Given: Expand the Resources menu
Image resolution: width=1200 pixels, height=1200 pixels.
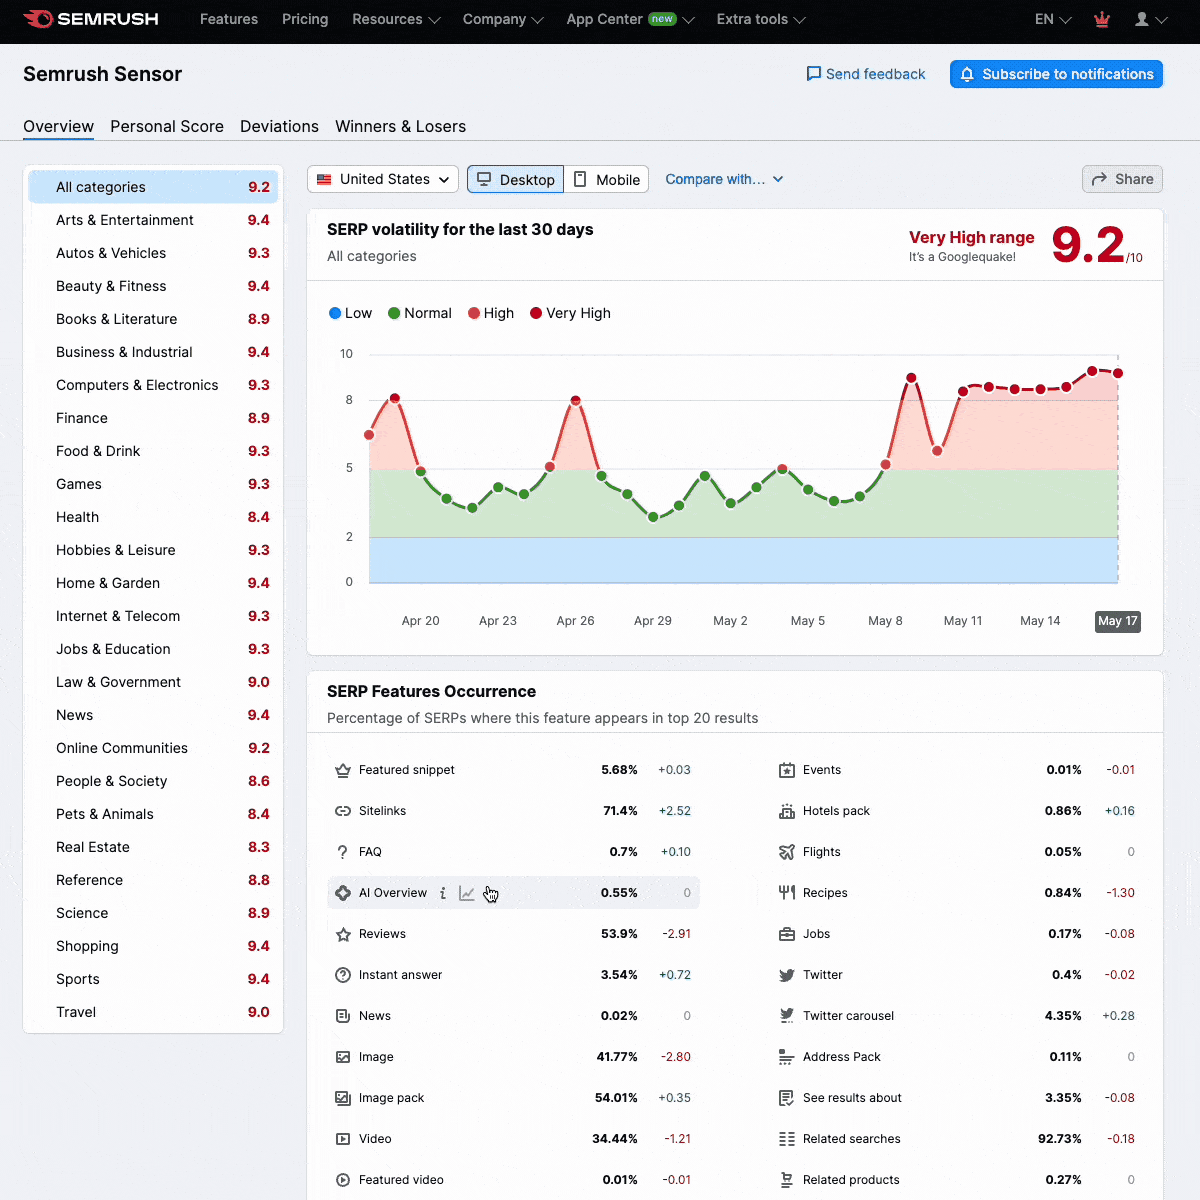Looking at the screenshot, I should (x=396, y=19).
